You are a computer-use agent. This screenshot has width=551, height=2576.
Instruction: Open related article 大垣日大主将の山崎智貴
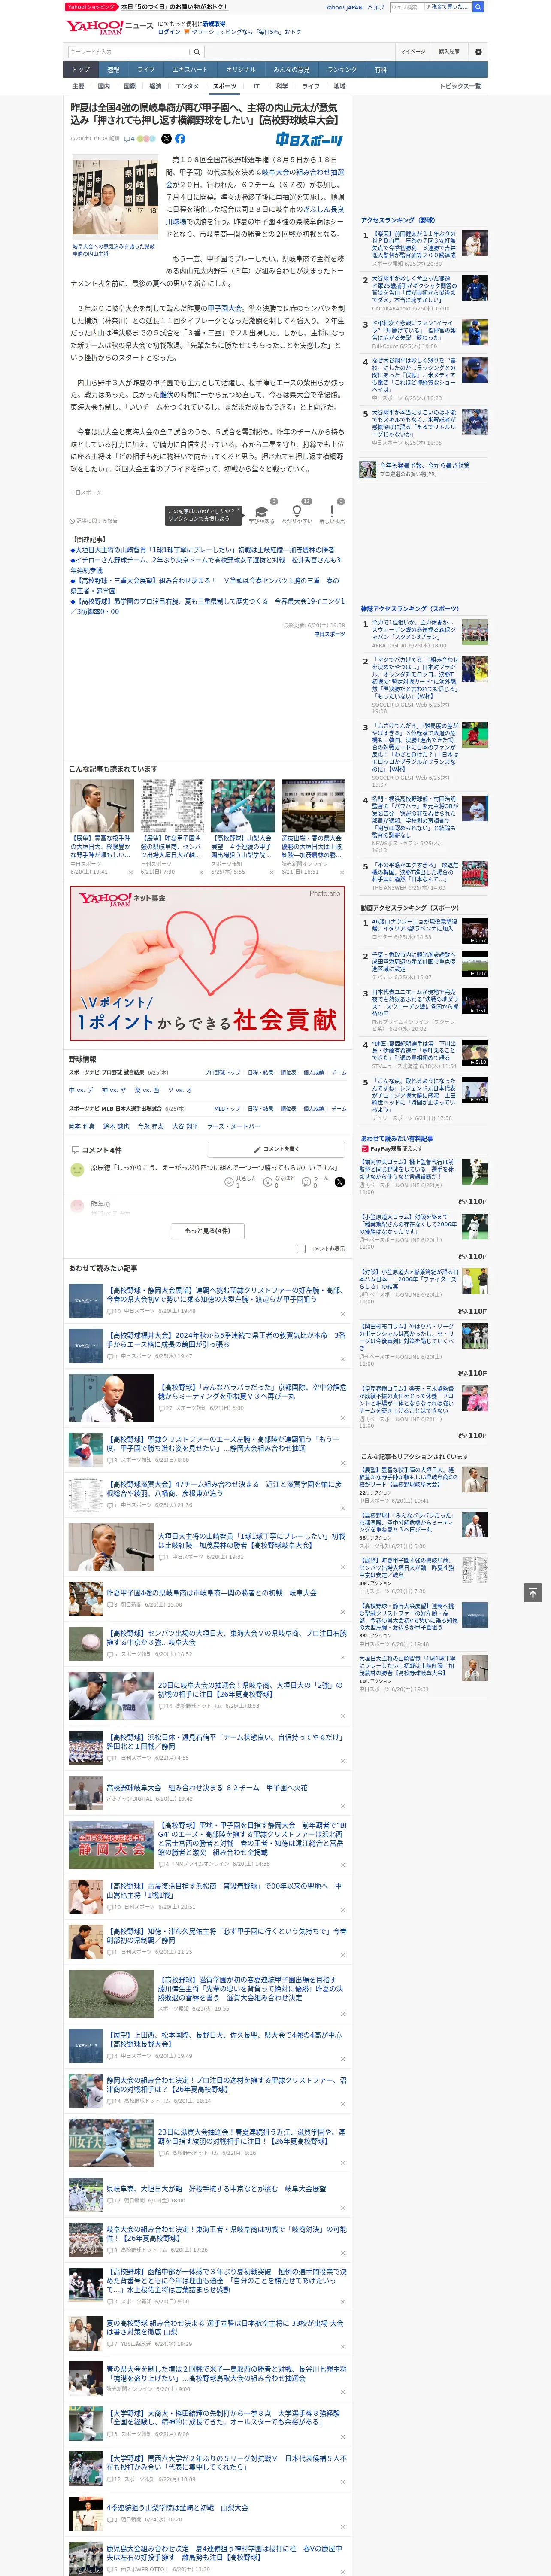coord(202,550)
